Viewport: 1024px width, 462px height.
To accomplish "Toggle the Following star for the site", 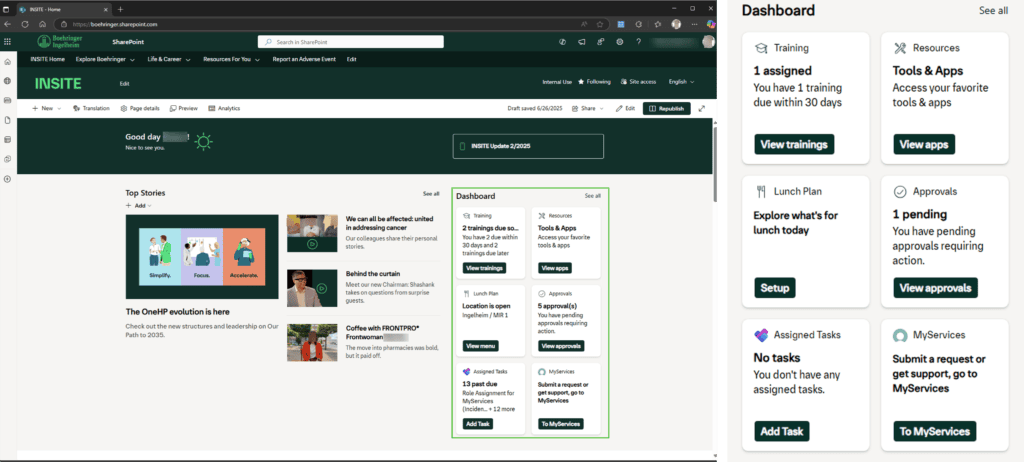I will [594, 82].
